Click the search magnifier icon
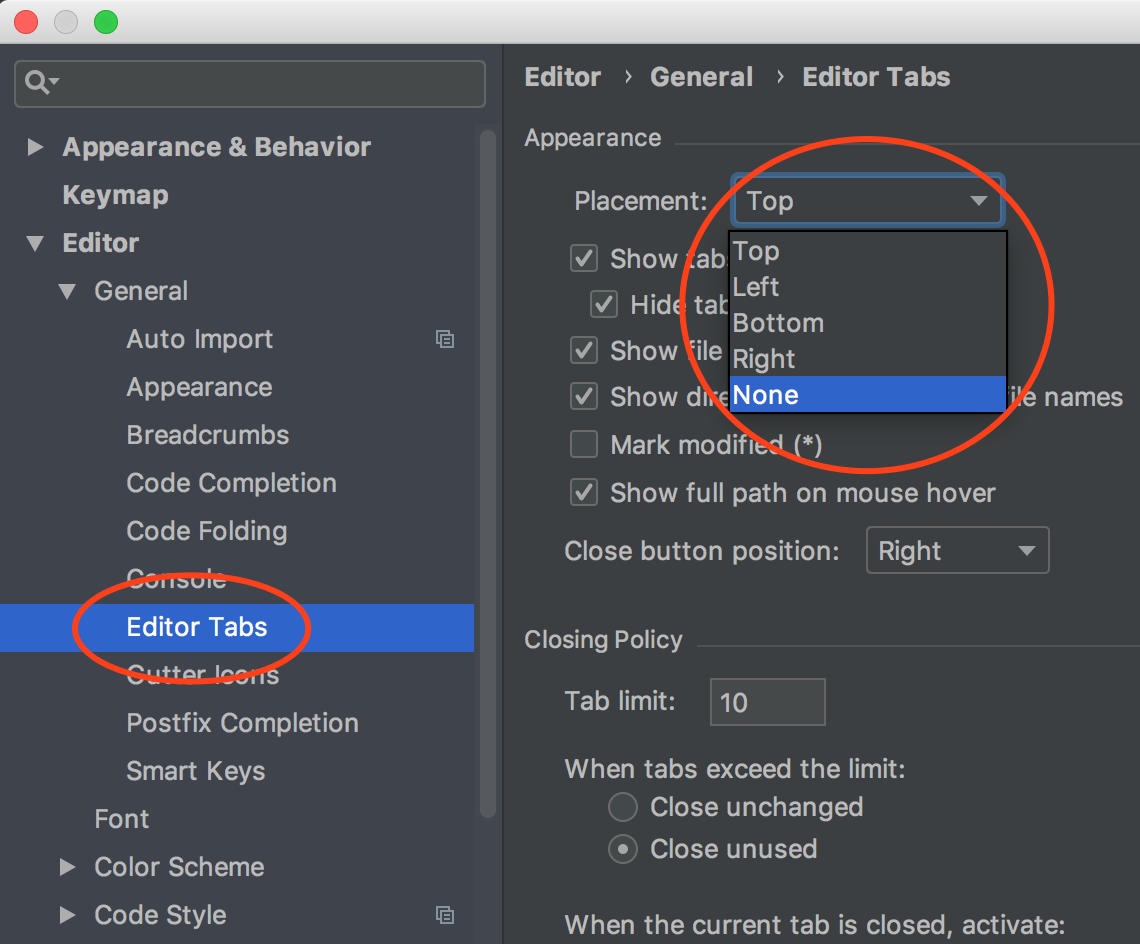 tap(41, 82)
